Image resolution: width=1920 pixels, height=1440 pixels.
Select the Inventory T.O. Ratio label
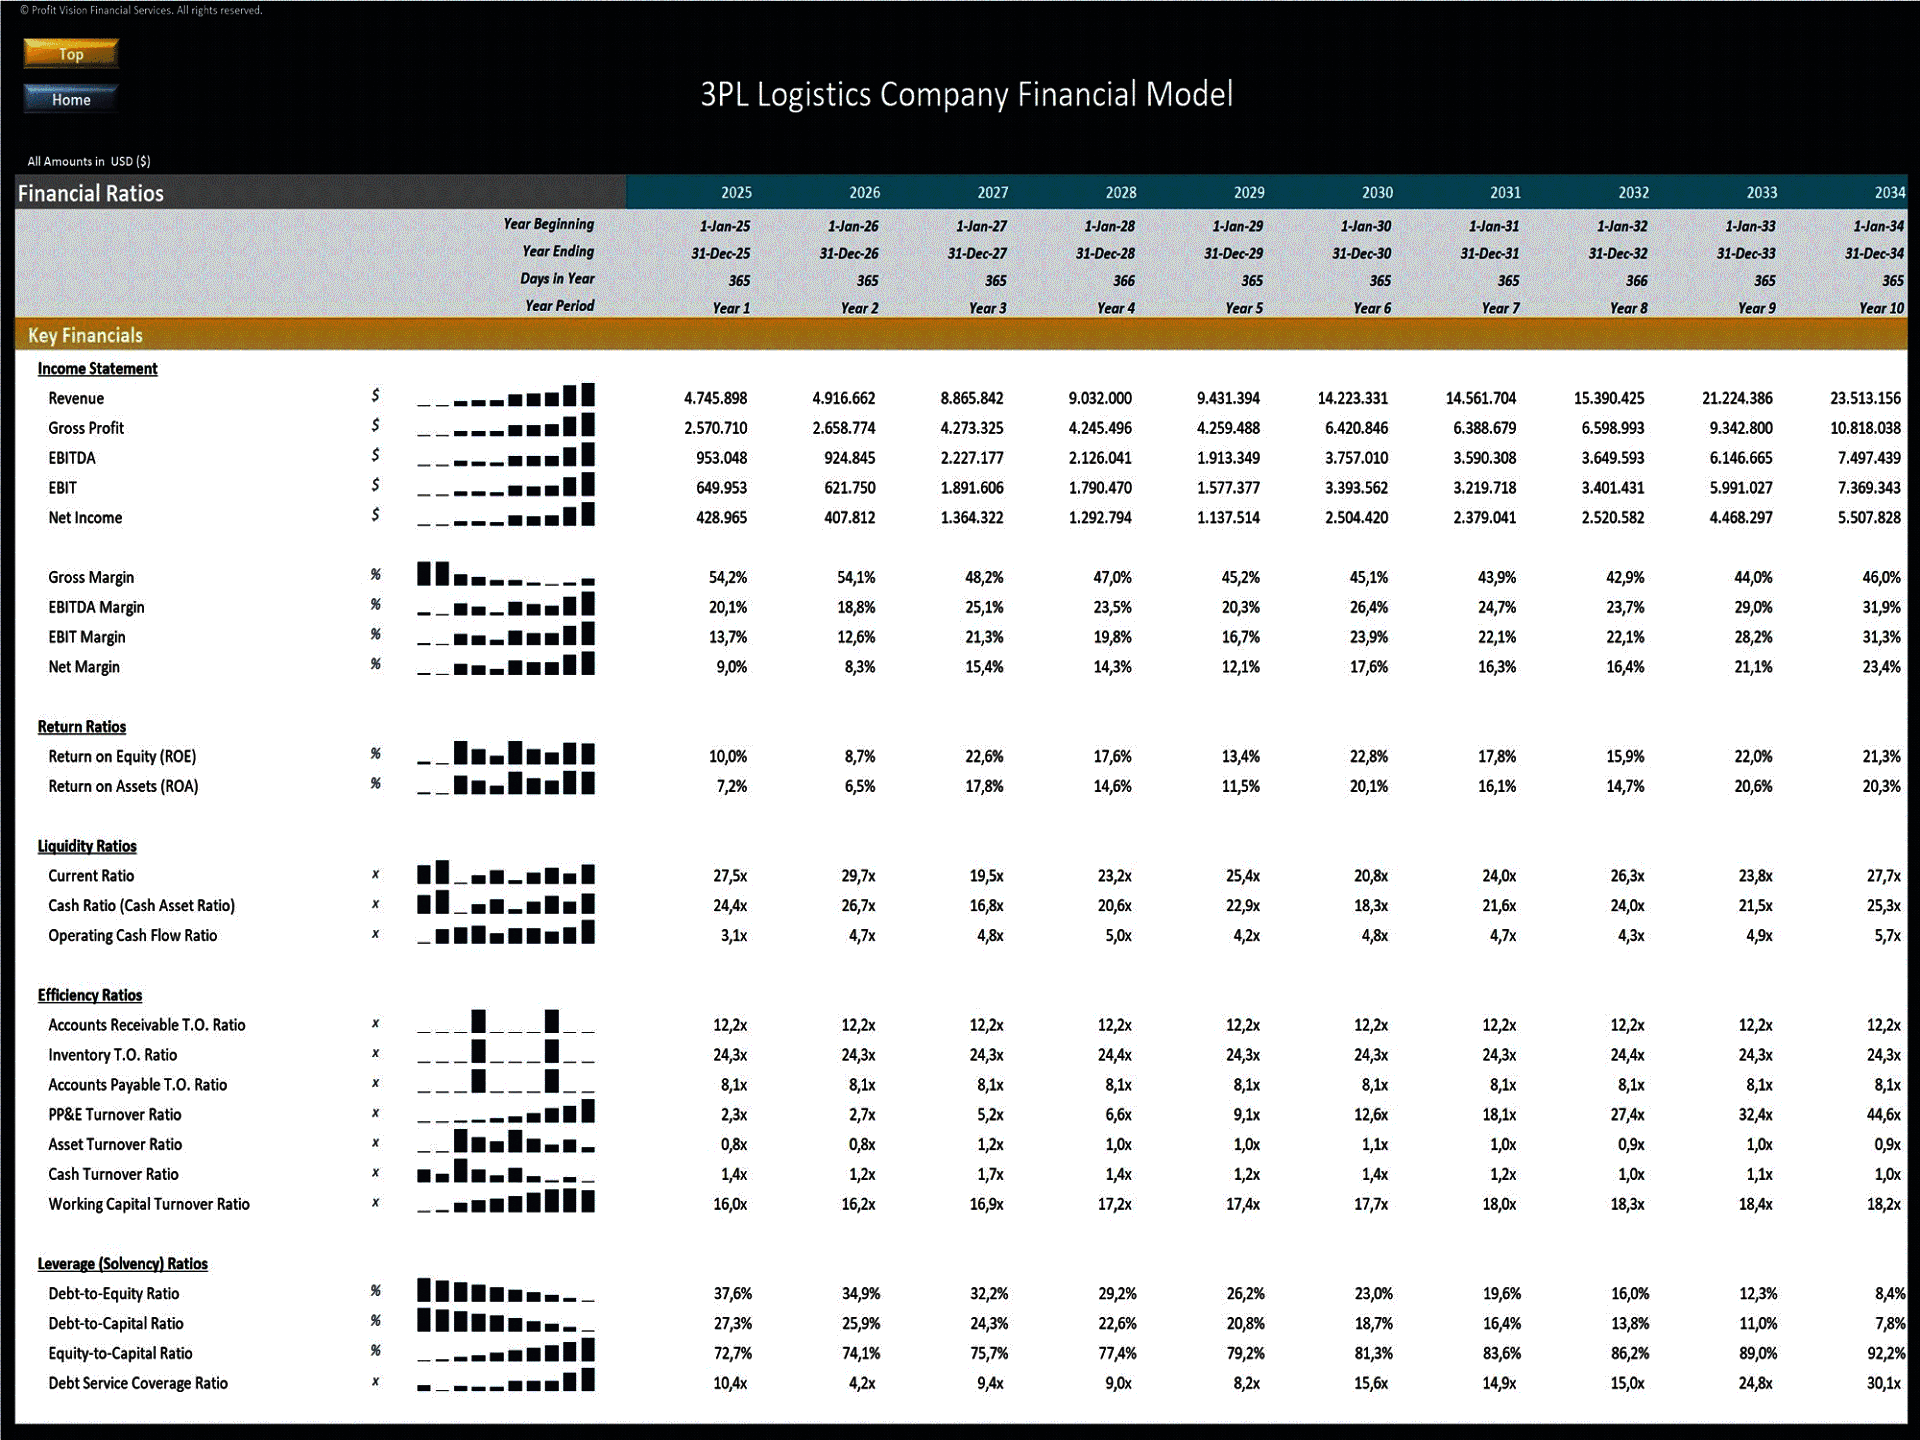[x=113, y=1055]
